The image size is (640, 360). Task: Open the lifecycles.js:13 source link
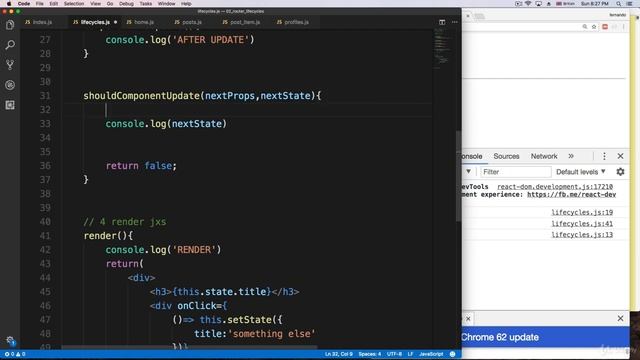[x=582, y=235]
